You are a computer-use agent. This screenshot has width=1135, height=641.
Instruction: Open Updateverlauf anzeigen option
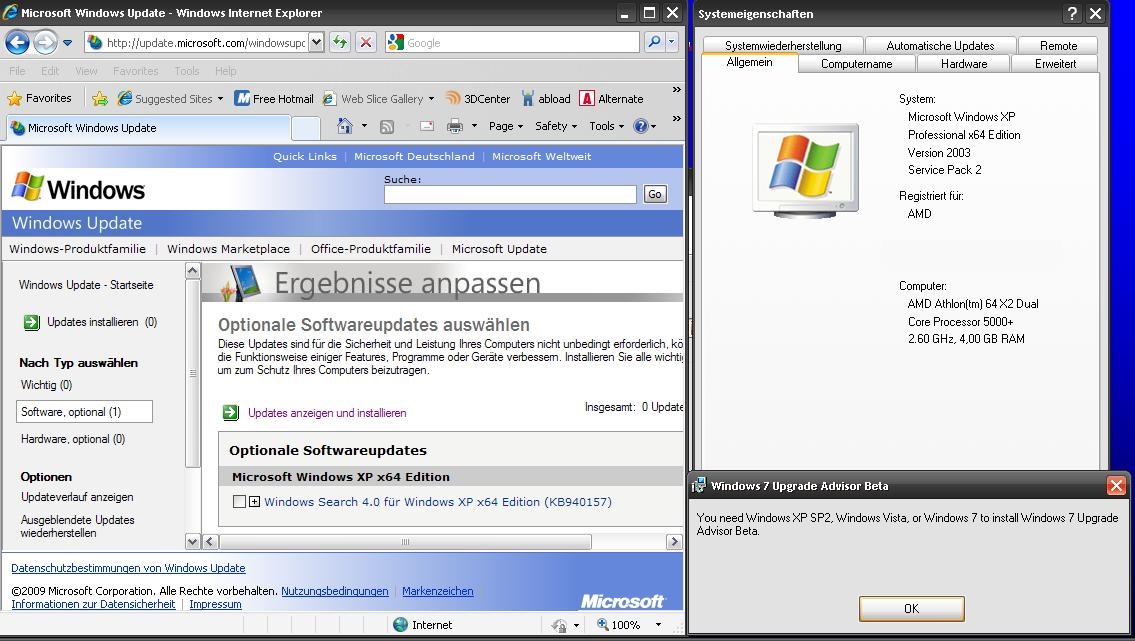[x=77, y=497]
